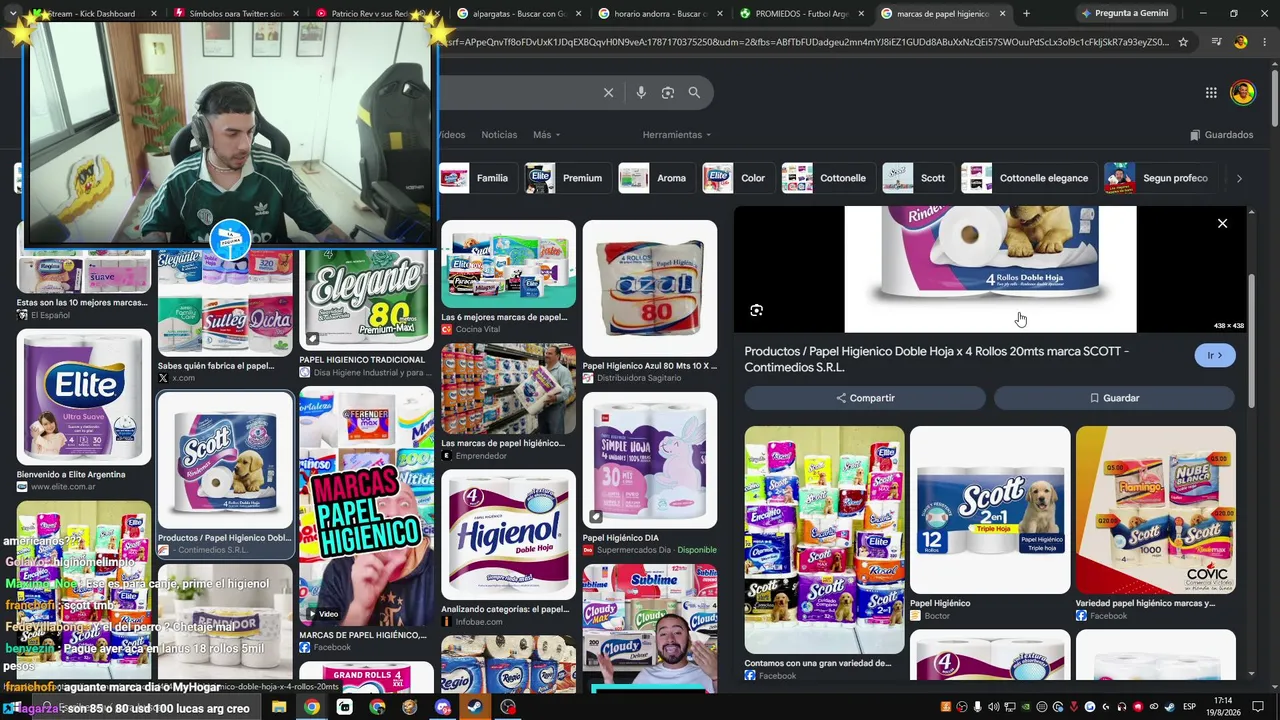This screenshot has height=720, width=1280.
Task: Open the 'Las marcas de papel higiénico' Emprendedor image
Action: point(508,390)
